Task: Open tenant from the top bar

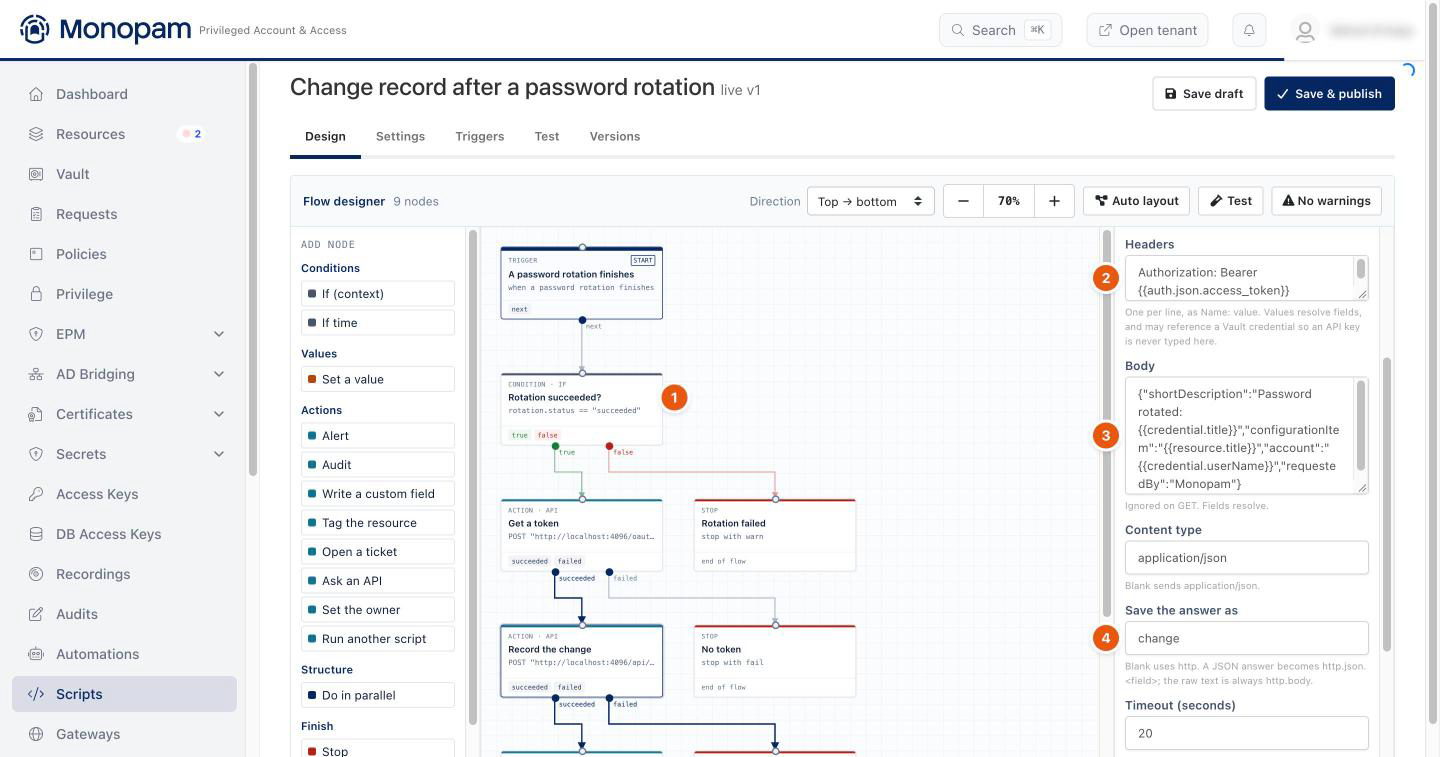Action: 1148,30
